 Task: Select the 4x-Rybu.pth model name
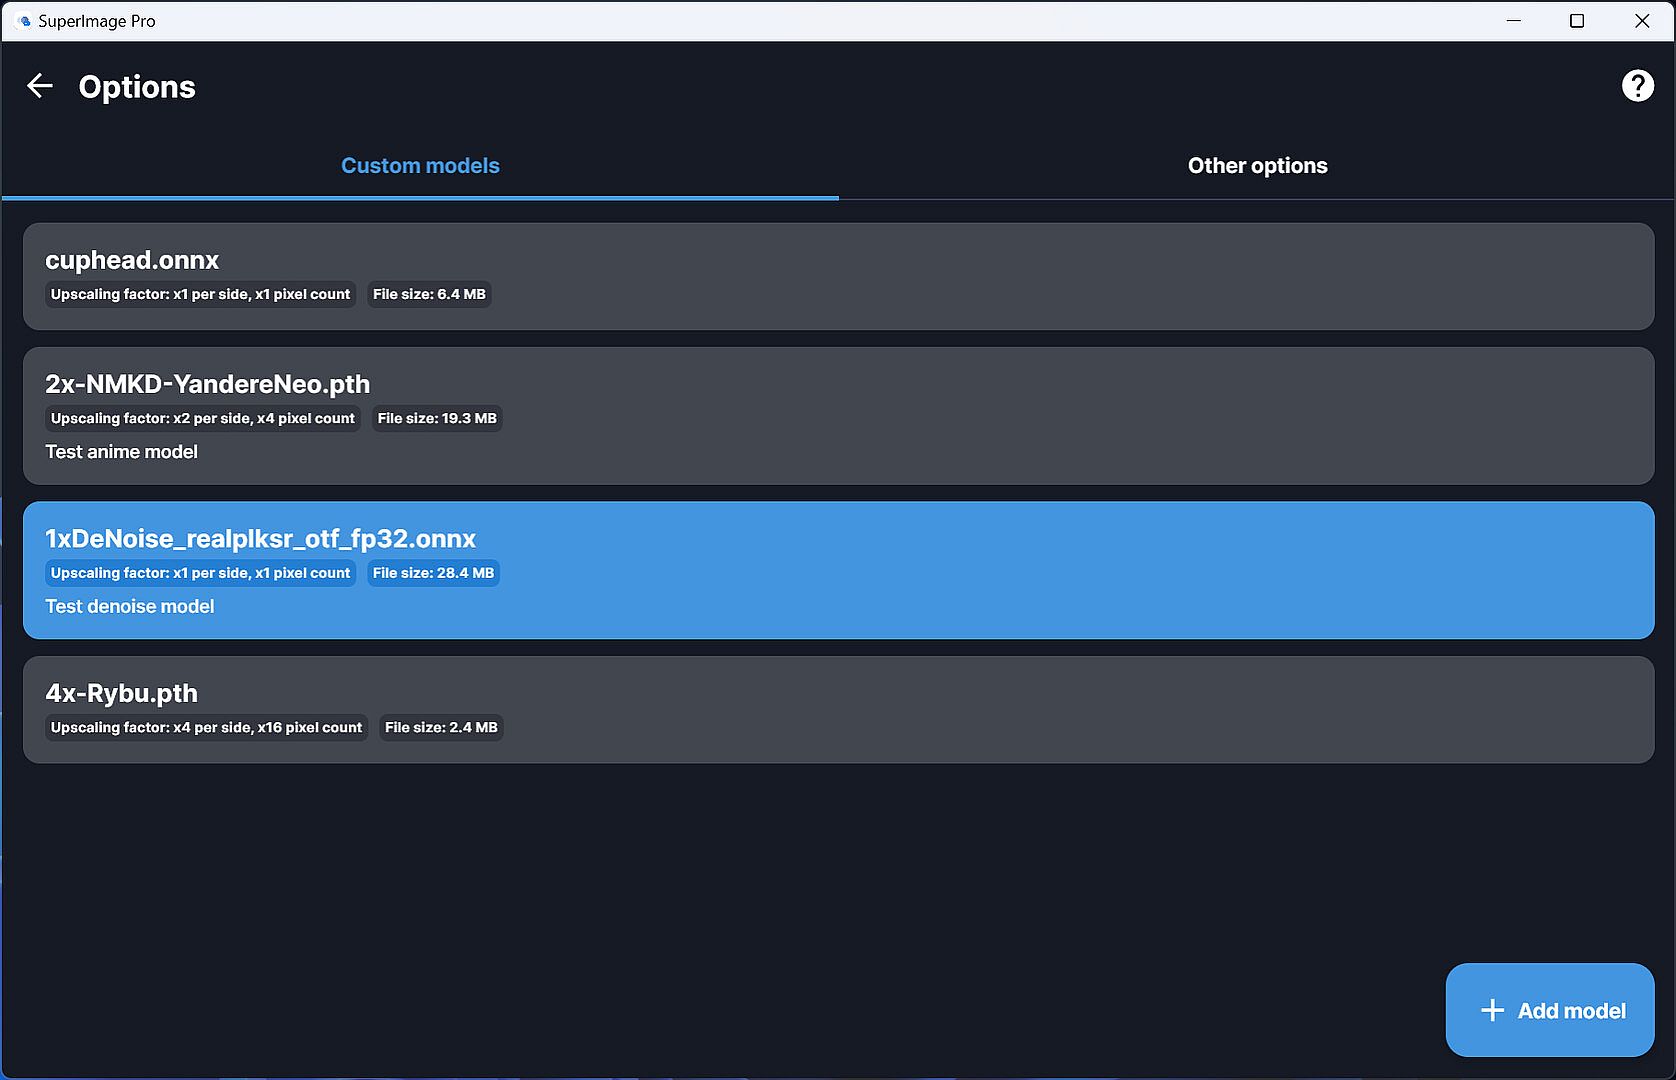point(121,693)
